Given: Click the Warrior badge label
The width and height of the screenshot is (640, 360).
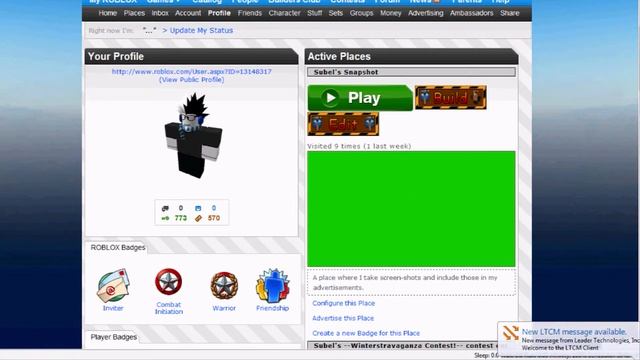Looking at the screenshot, I should [224, 308].
